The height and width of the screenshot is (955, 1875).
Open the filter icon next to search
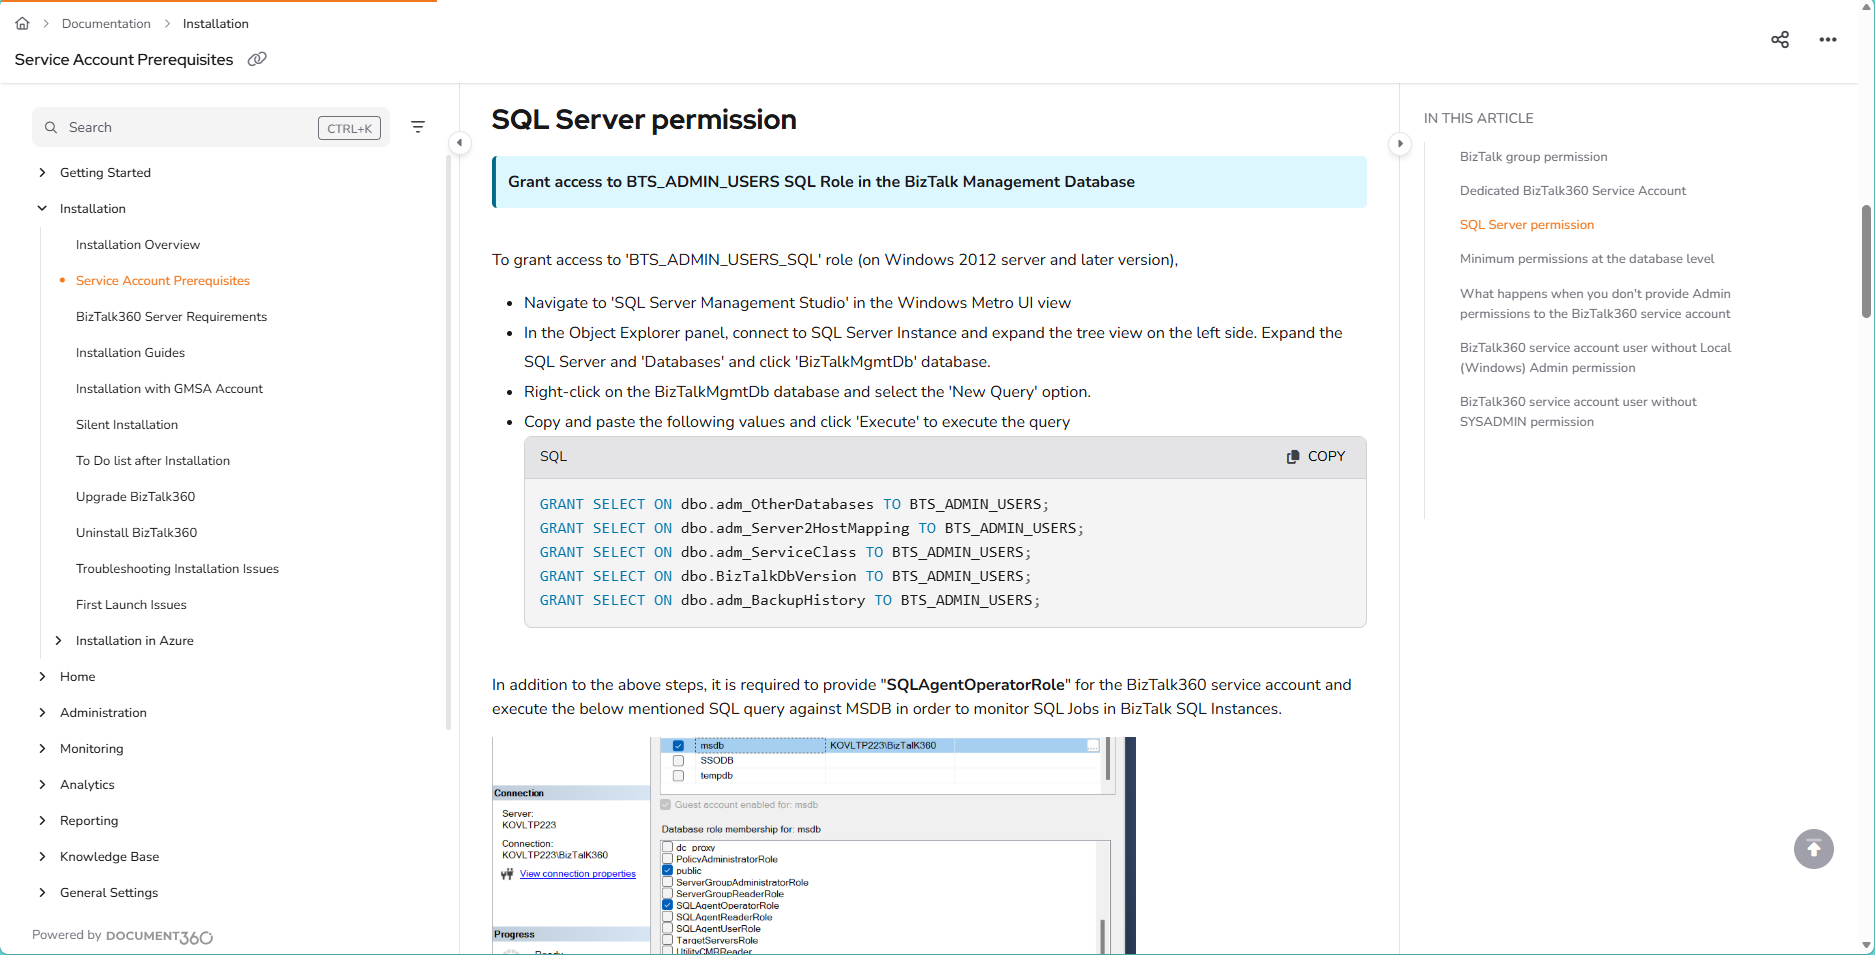(x=418, y=127)
